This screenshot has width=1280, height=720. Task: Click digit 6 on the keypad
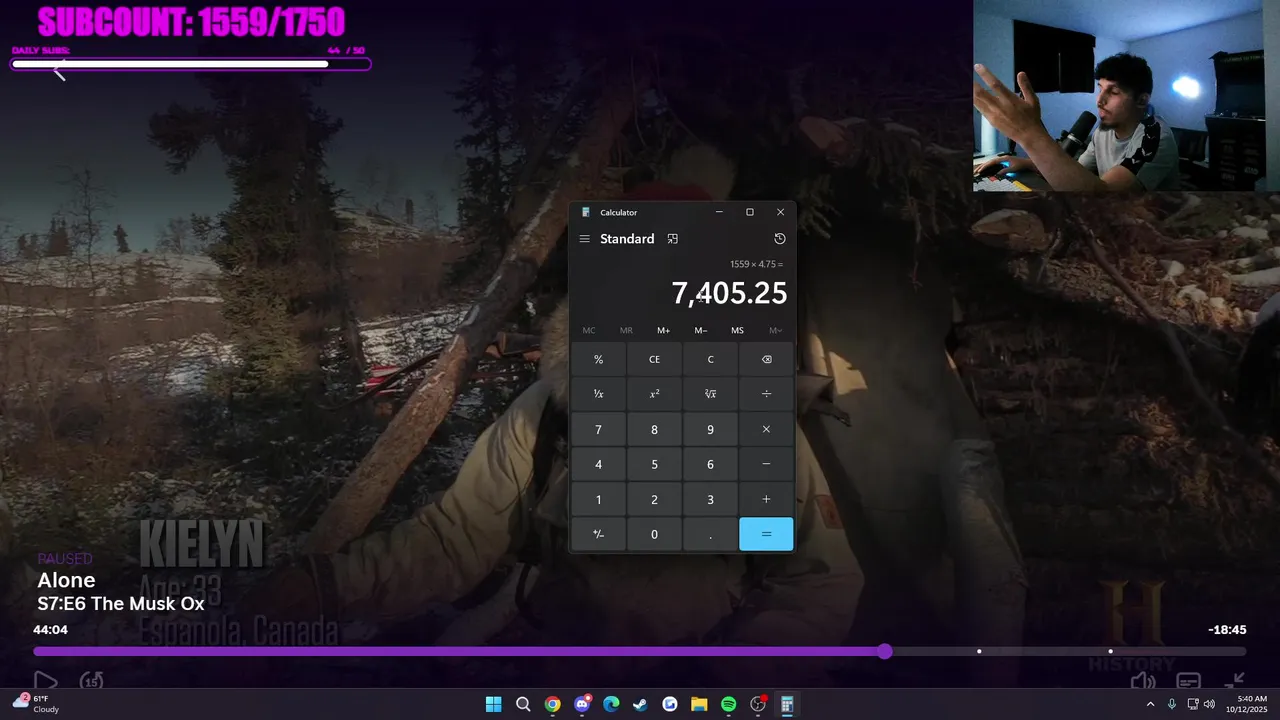(710, 464)
